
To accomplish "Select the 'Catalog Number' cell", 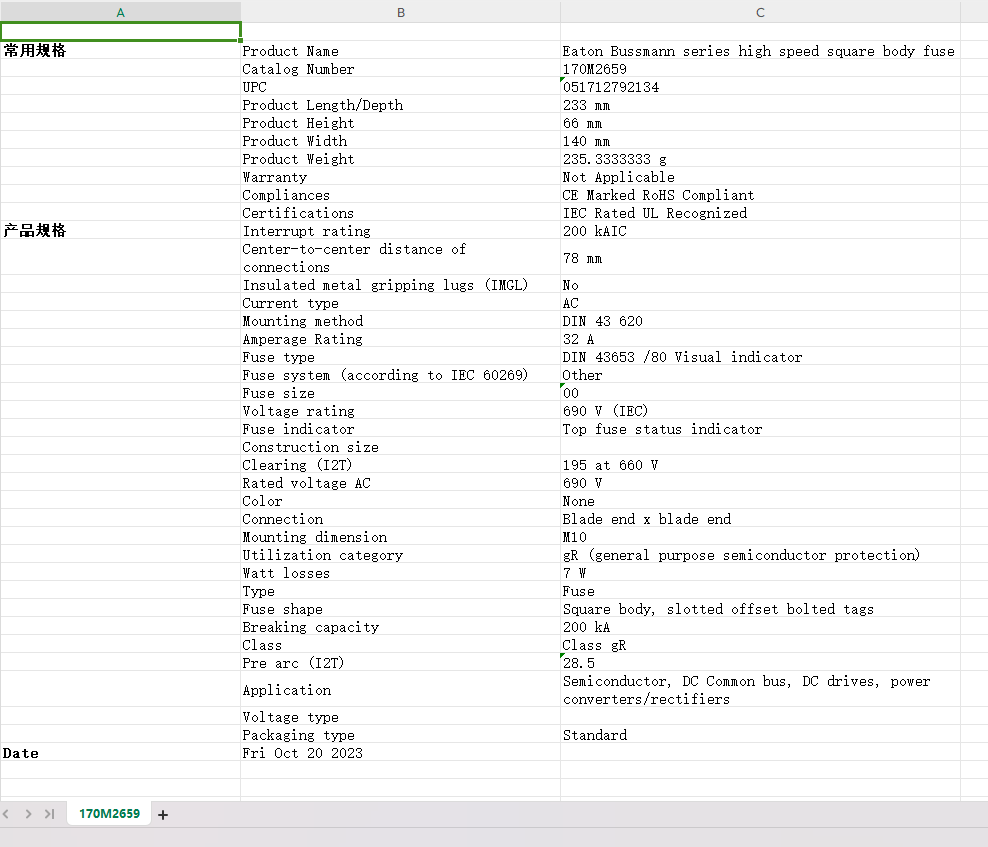I will coord(401,69).
